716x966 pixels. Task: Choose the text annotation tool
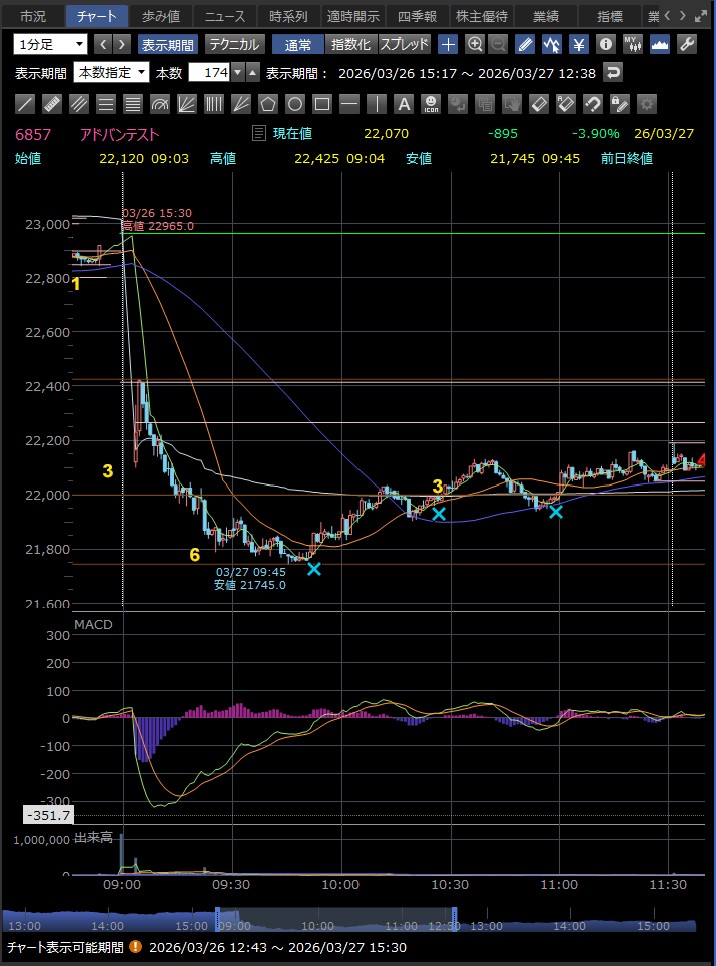click(403, 104)
